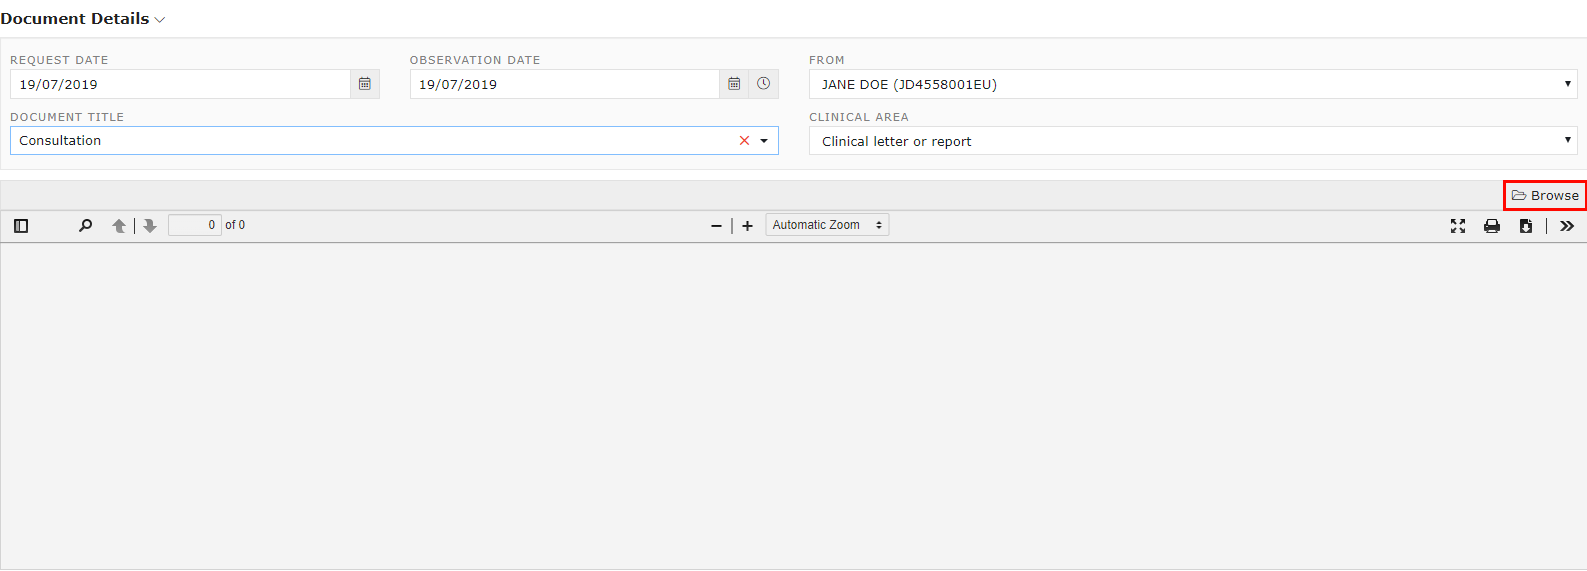The image size is (1587, 571).
Task: Open the Request Date calendar picker
Action: point(365,84)
